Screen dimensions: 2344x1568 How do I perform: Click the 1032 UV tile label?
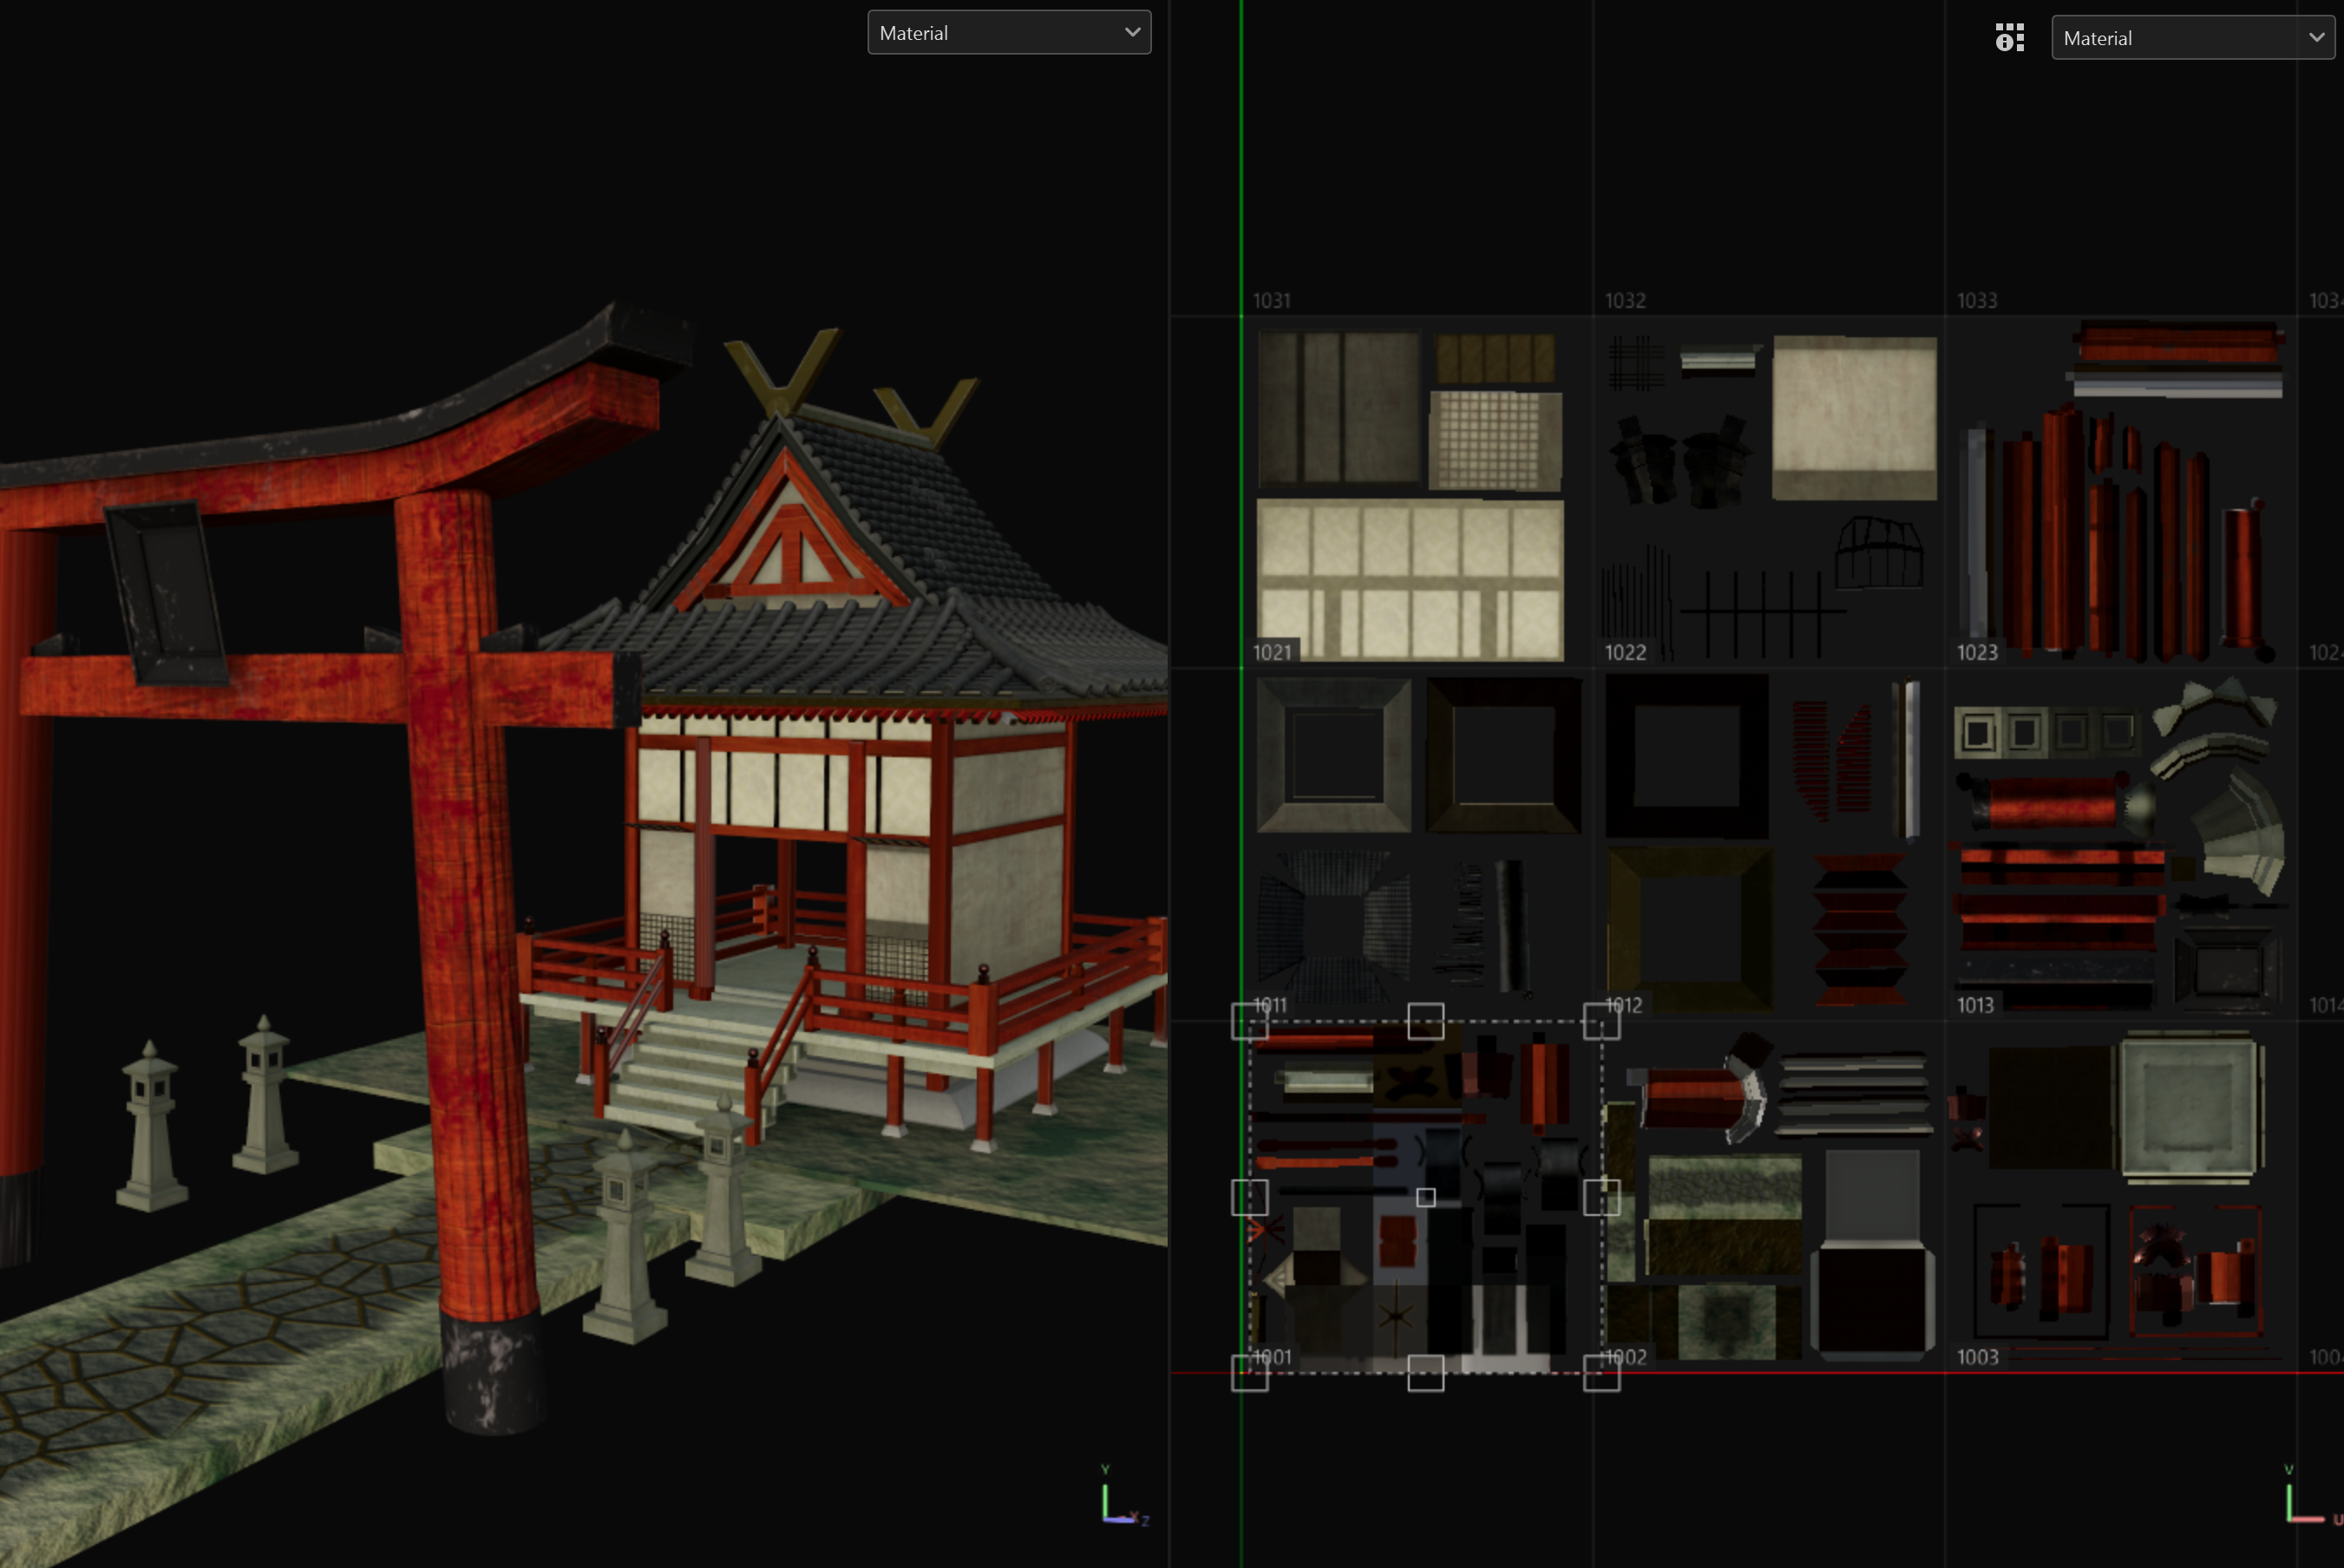[1625, 300]
